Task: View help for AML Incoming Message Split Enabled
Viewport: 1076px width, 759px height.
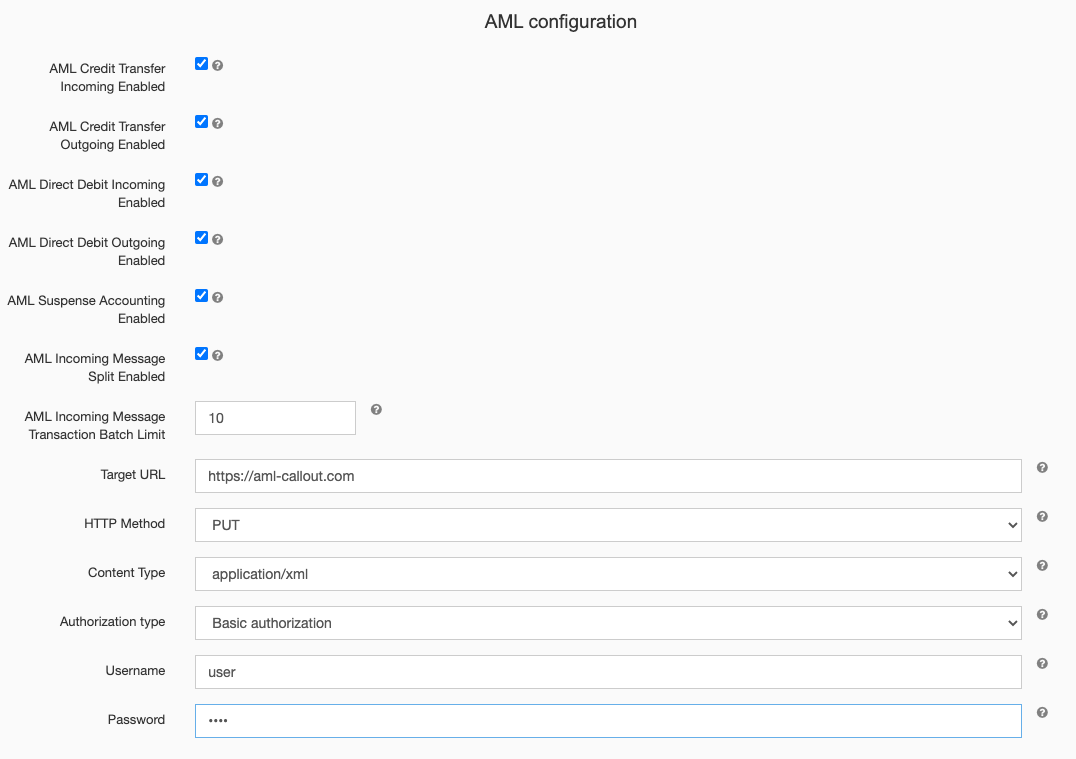Action: coord(219,354)
